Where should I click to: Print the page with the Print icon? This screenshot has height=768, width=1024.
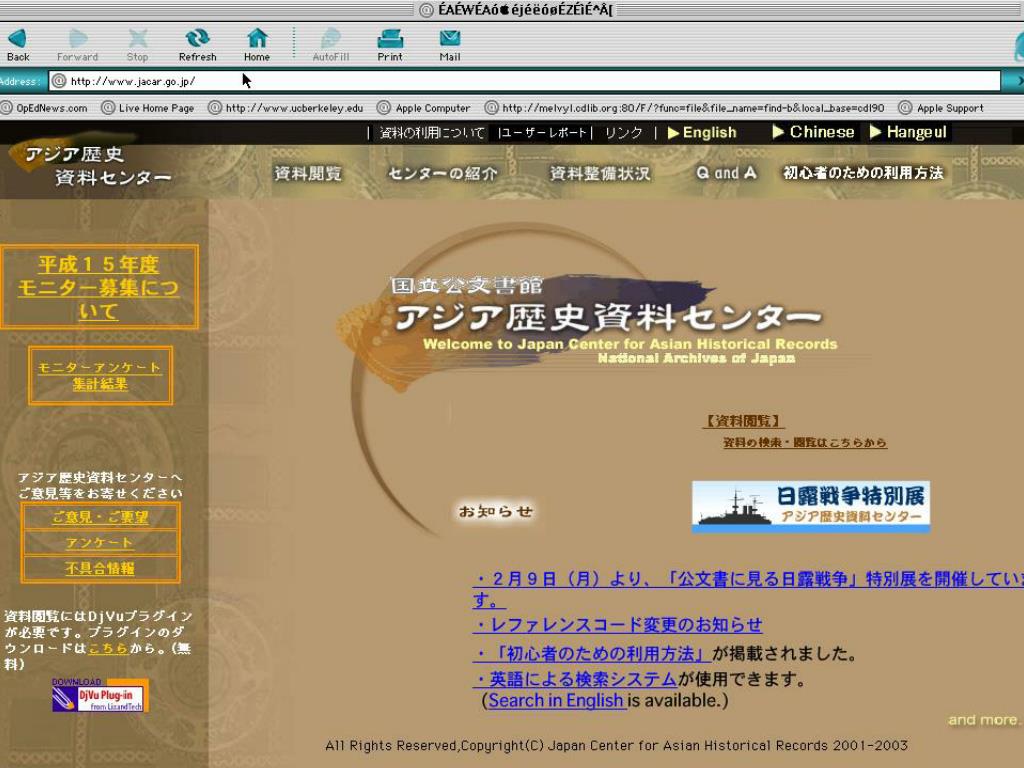click(x=390, y=39)
